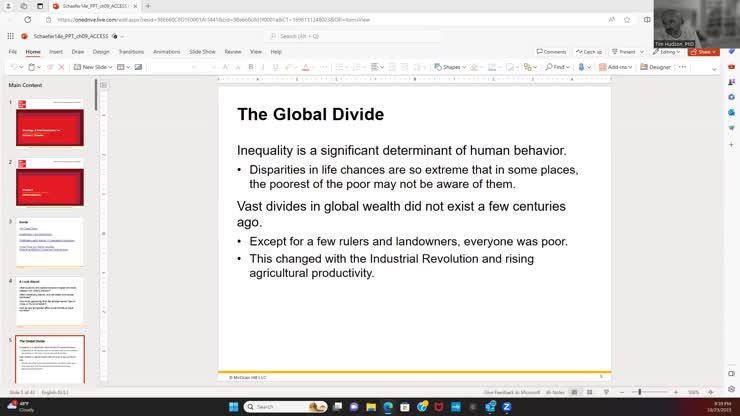This screenshot has width=740, height=416.
Task: Click the Delete icon in the ribbon
Action: click(x=62, y=67)
